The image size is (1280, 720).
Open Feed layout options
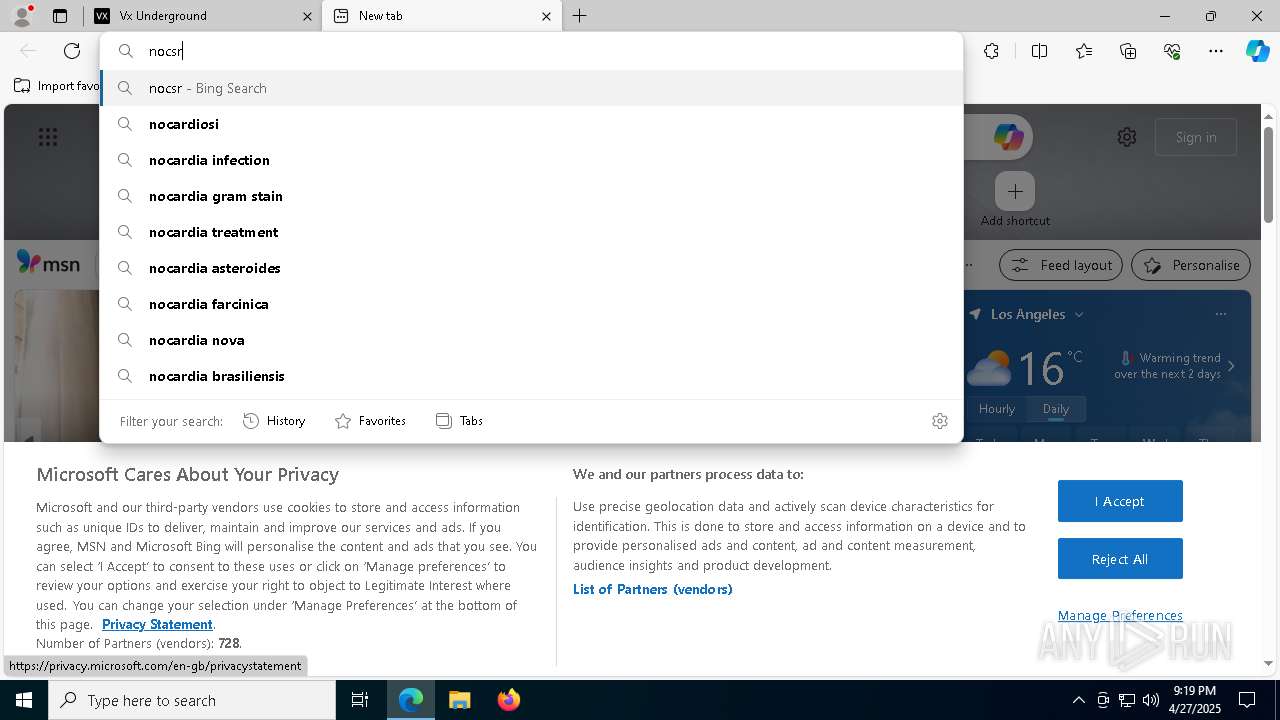(1062, 265)
